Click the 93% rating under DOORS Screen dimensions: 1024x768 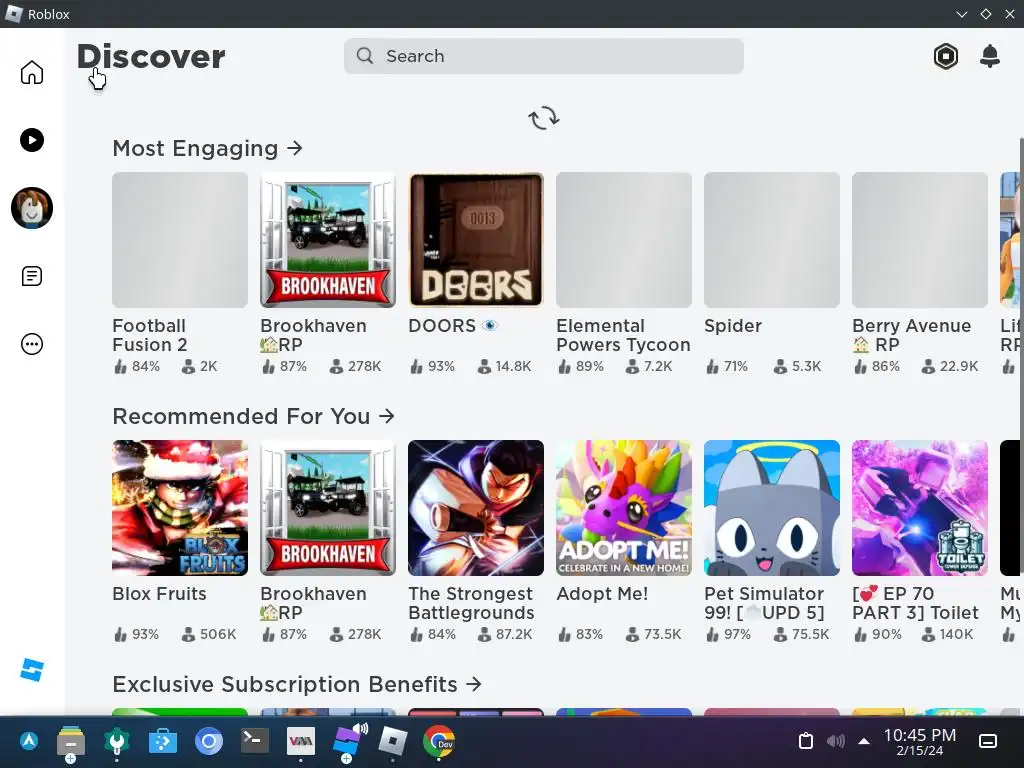(x=432, y=366)
